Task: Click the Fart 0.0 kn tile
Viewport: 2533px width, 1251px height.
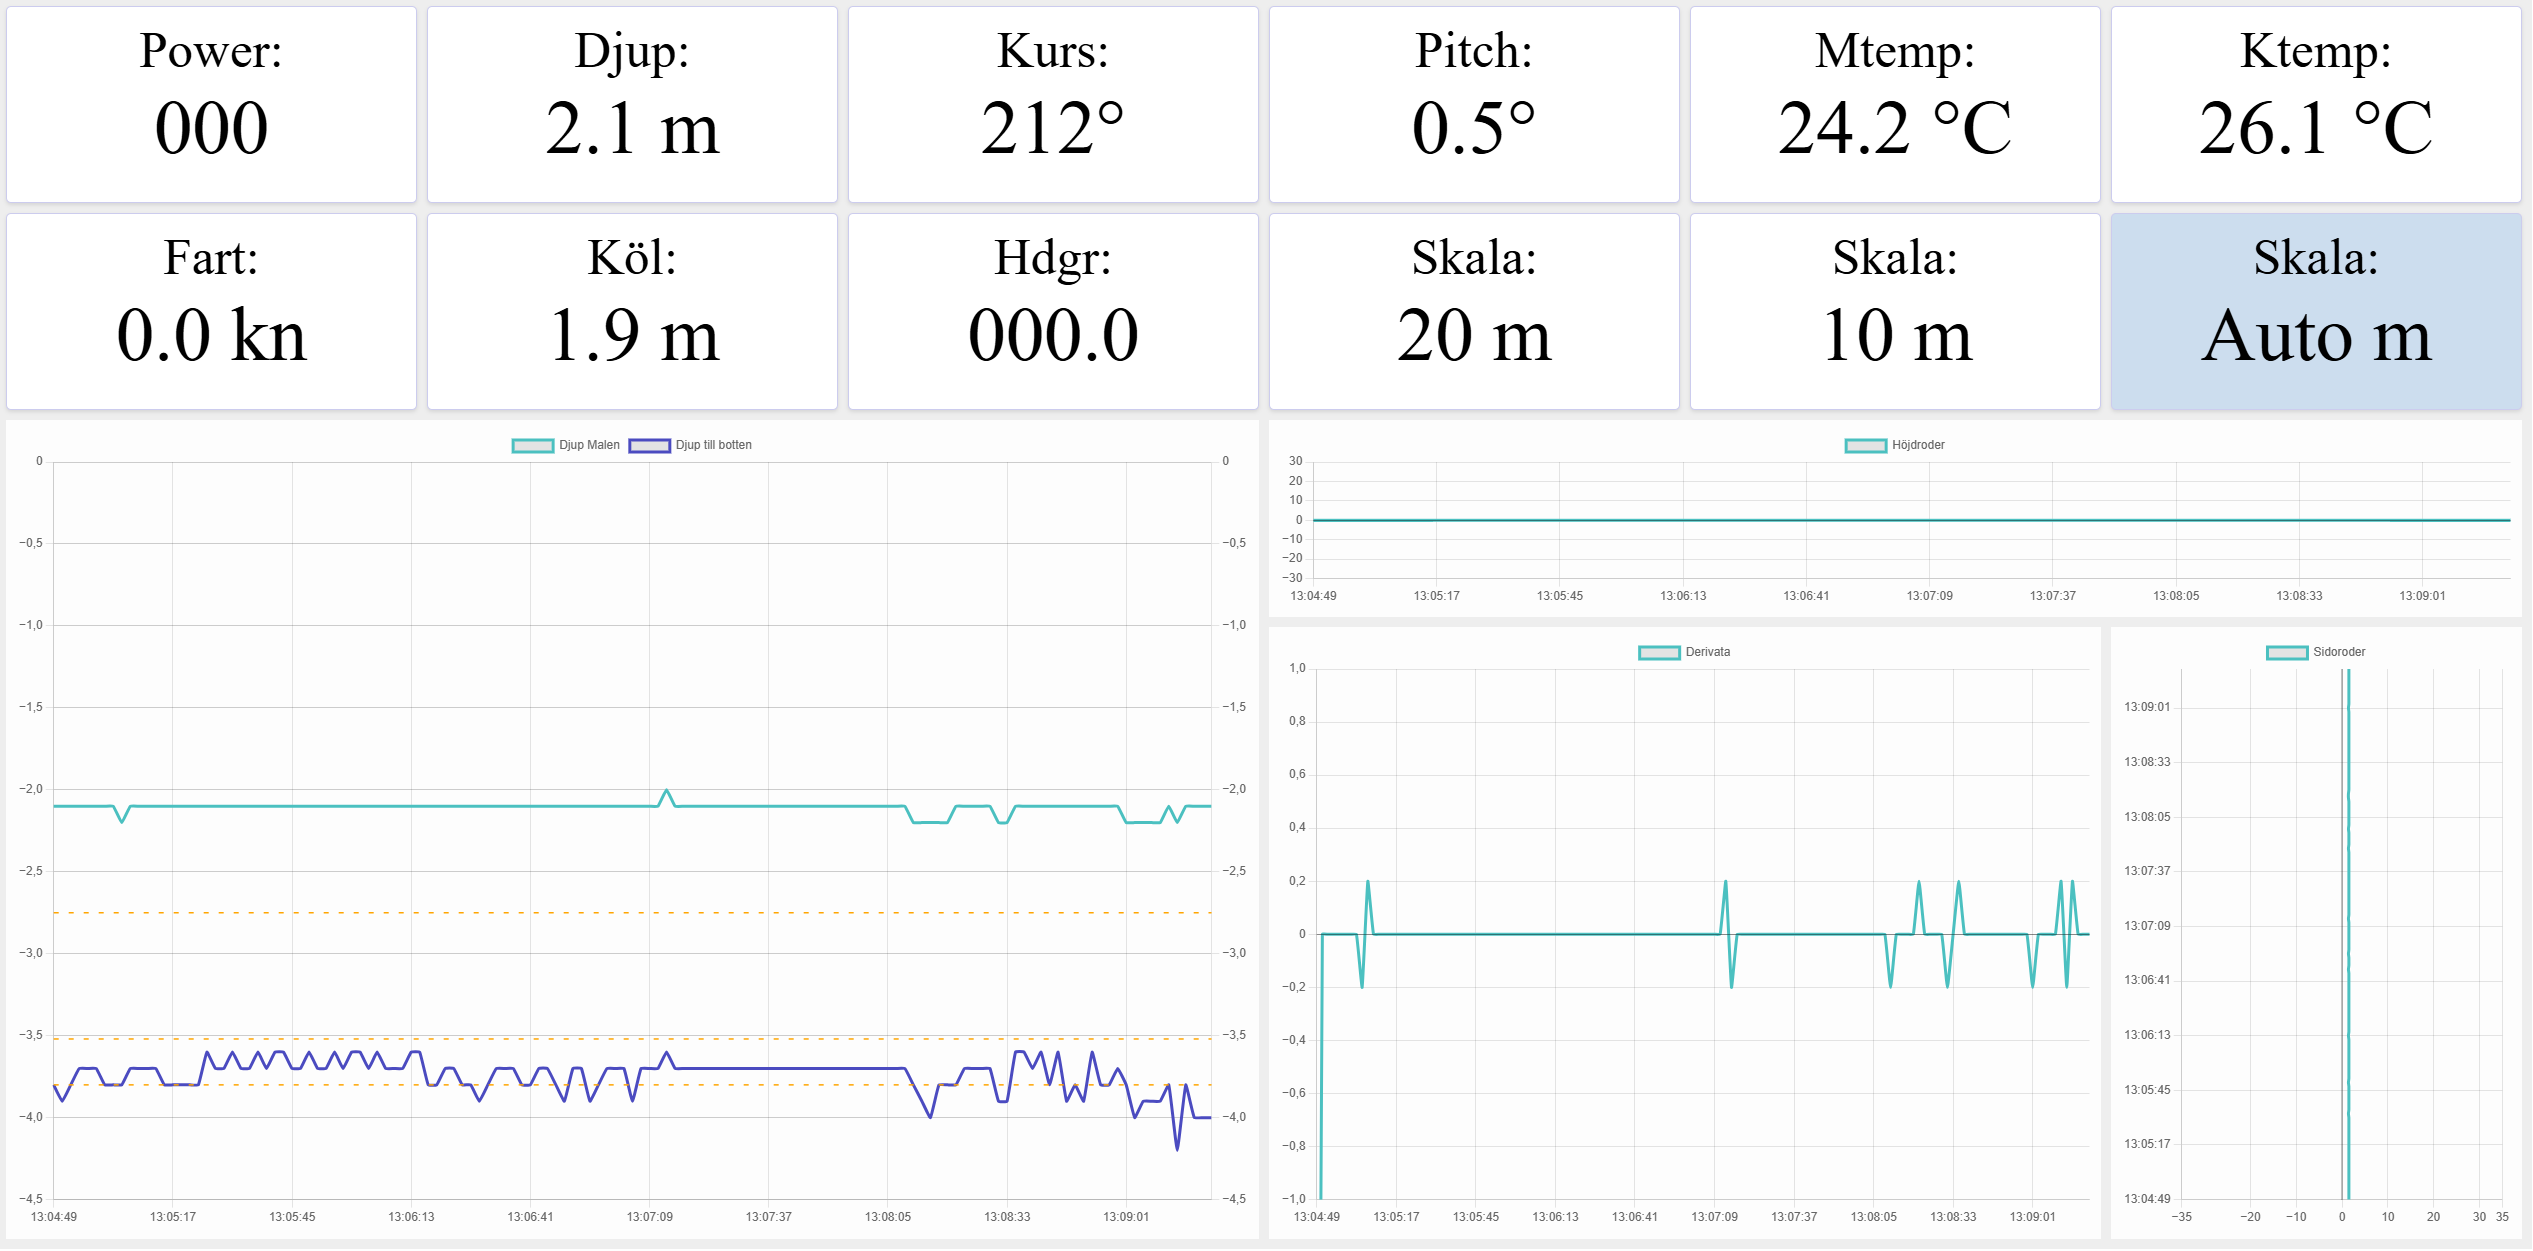Action: (211, 312)
